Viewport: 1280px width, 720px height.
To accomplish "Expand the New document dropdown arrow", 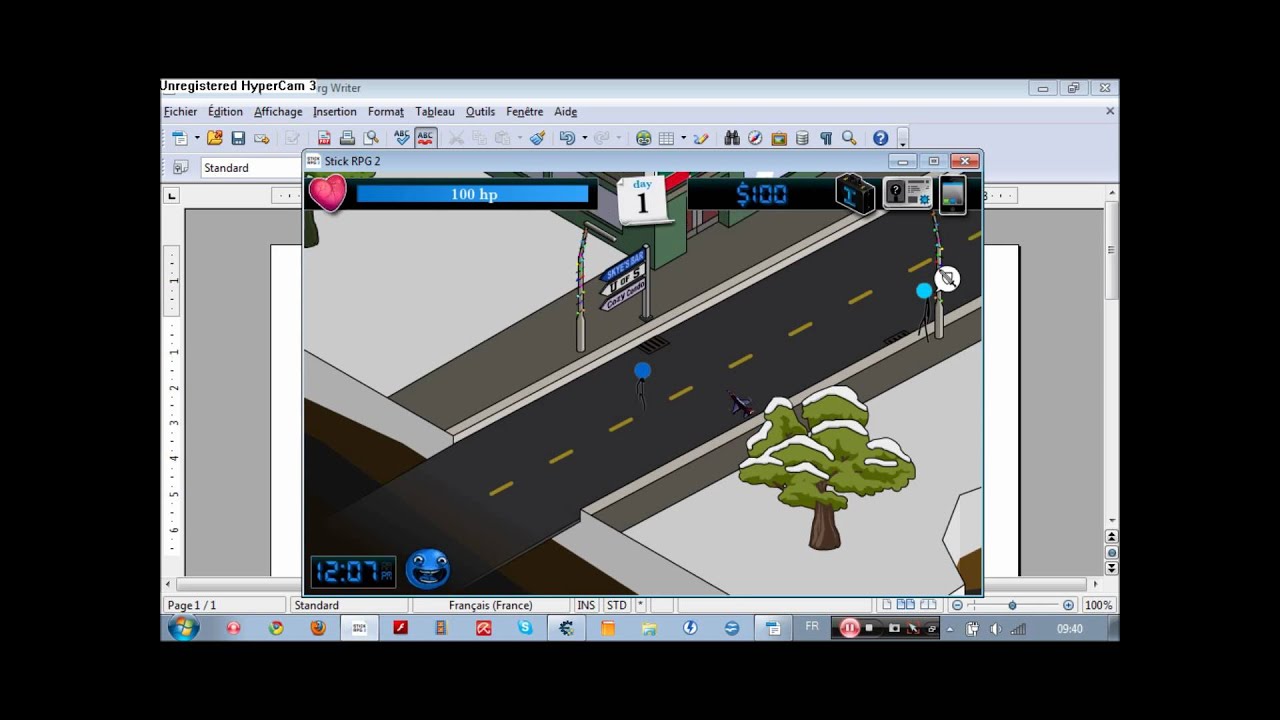I will pyautogui.click(x=197, y=138).
